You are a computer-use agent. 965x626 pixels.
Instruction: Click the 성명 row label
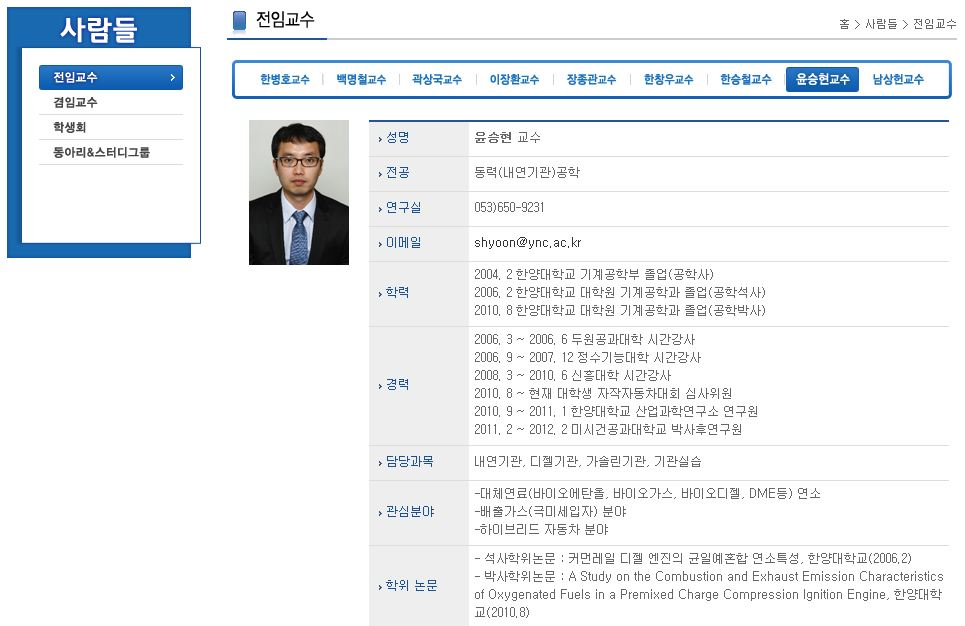pos(397,137)
